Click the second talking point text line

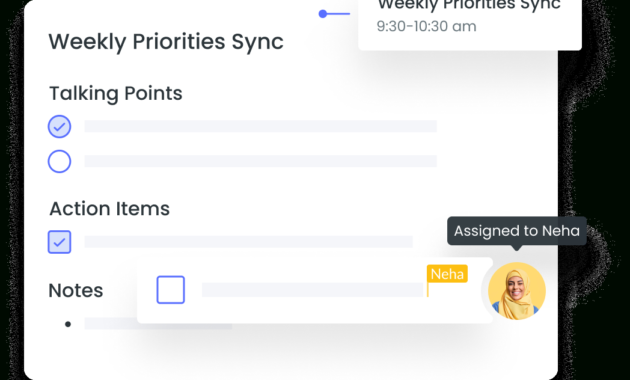pyautogui.click(x=260, y=161)
